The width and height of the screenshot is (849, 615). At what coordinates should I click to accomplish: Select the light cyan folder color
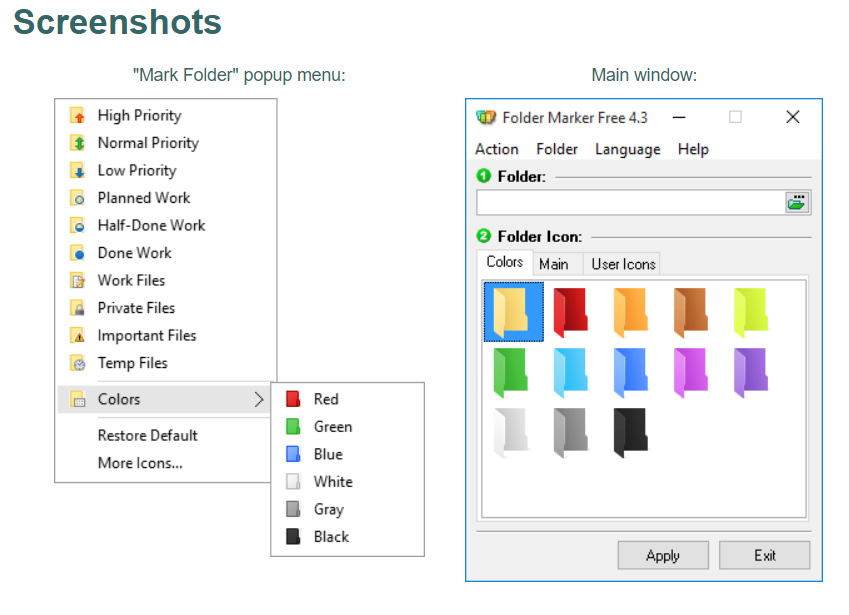pyautogui.click(x=571, y=371)
